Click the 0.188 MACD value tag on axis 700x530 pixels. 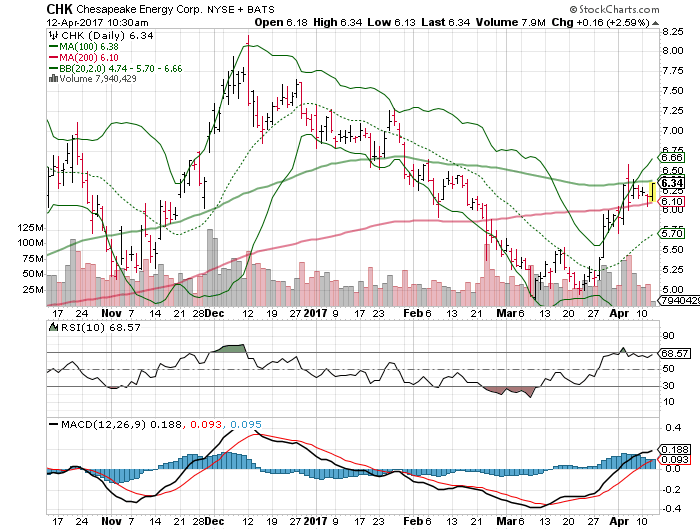674,450
